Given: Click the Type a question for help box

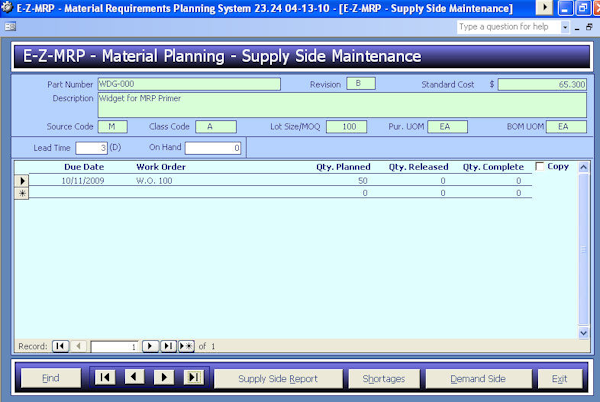Looking at the screenshot, I should pyautogui.click(x=509, y=27).
